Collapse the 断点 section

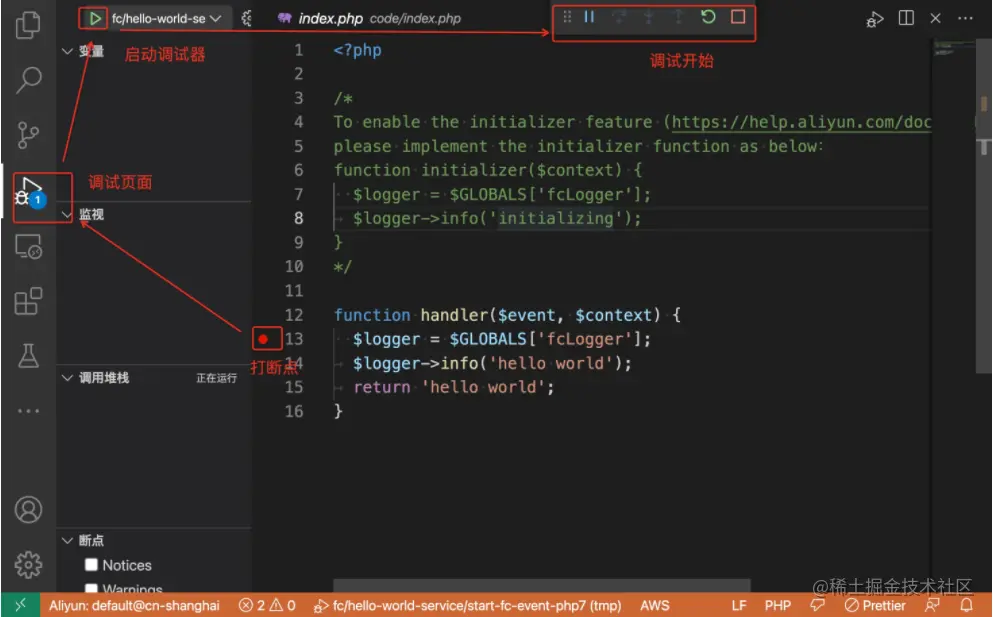(68, 540)
